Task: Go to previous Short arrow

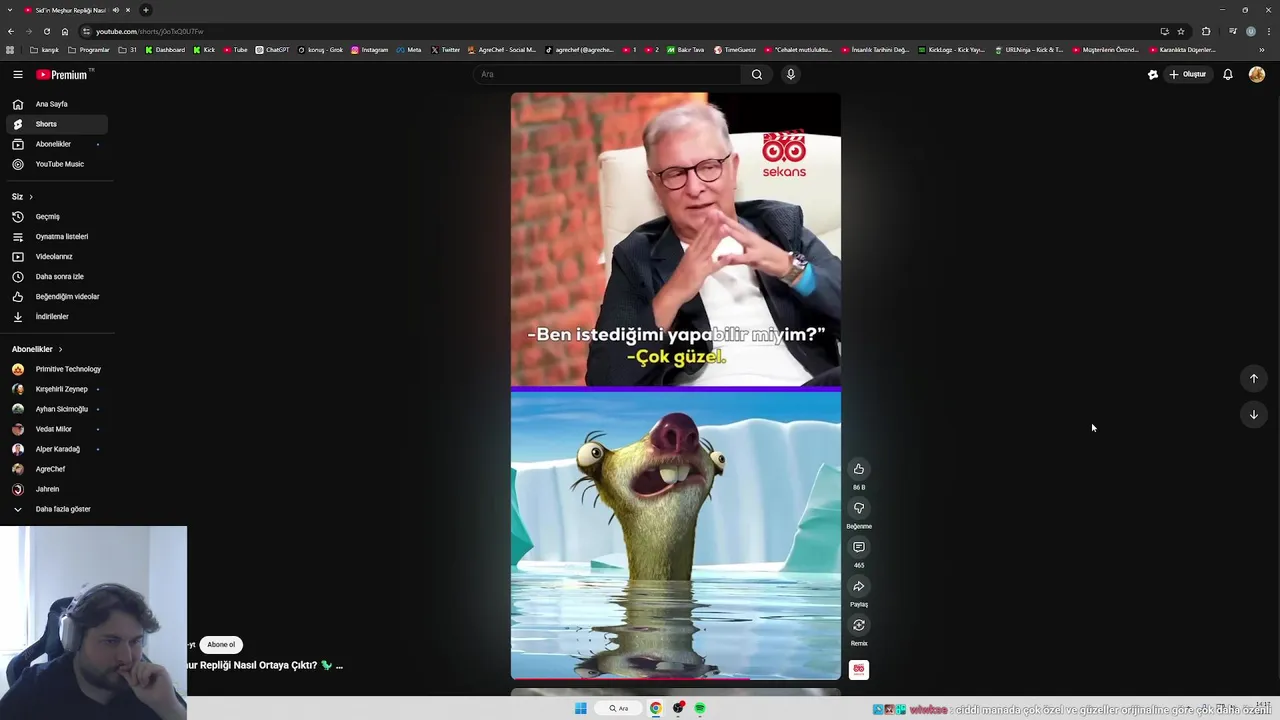Action: point(1253,378)
